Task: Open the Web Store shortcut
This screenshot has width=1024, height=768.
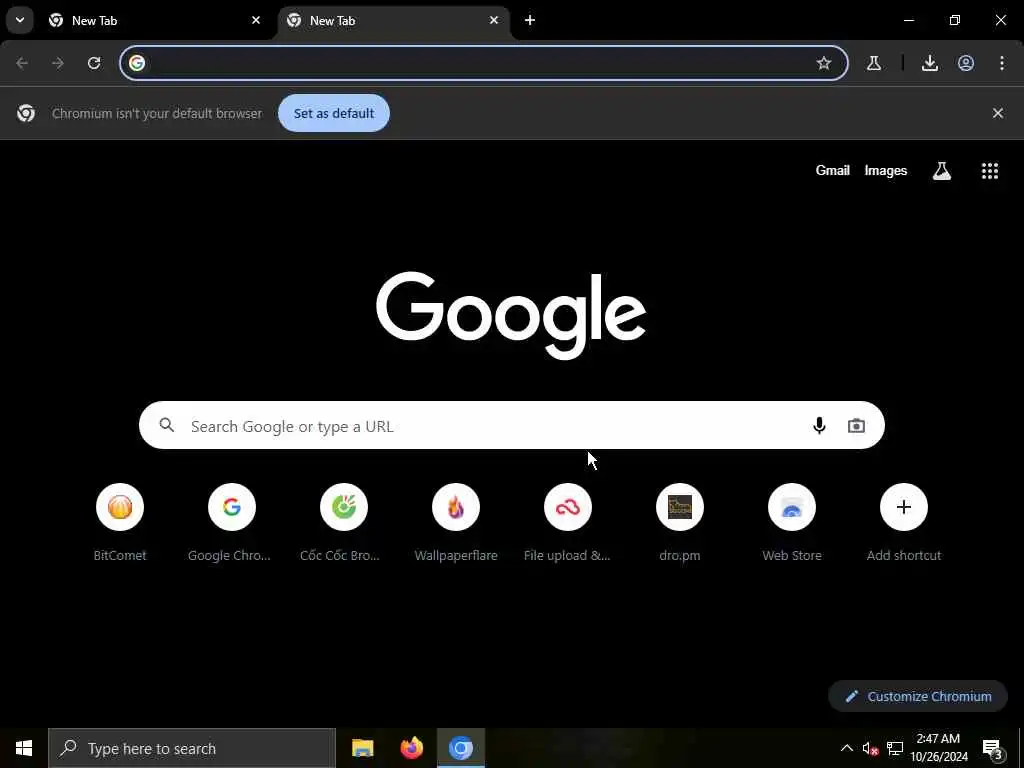Action: 792,523
